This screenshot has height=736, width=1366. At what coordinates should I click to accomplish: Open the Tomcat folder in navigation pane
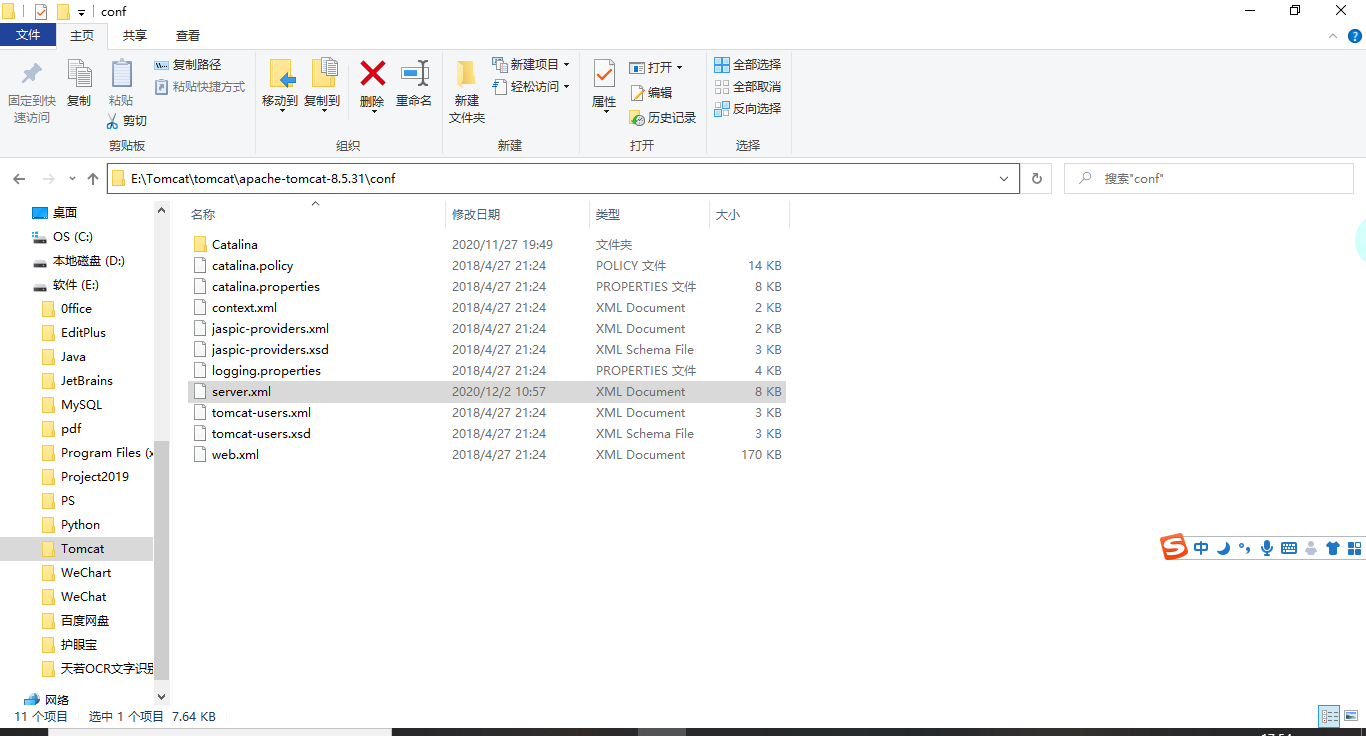(x=77, y=549)
